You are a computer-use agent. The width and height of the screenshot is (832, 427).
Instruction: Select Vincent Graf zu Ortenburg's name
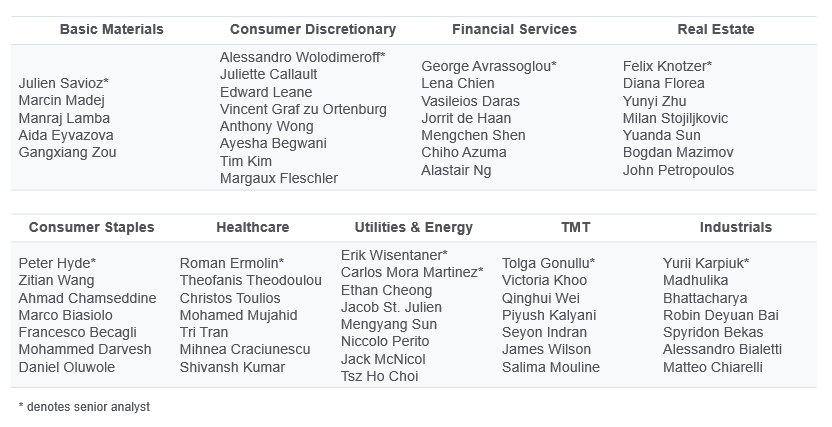coord(303,109)
